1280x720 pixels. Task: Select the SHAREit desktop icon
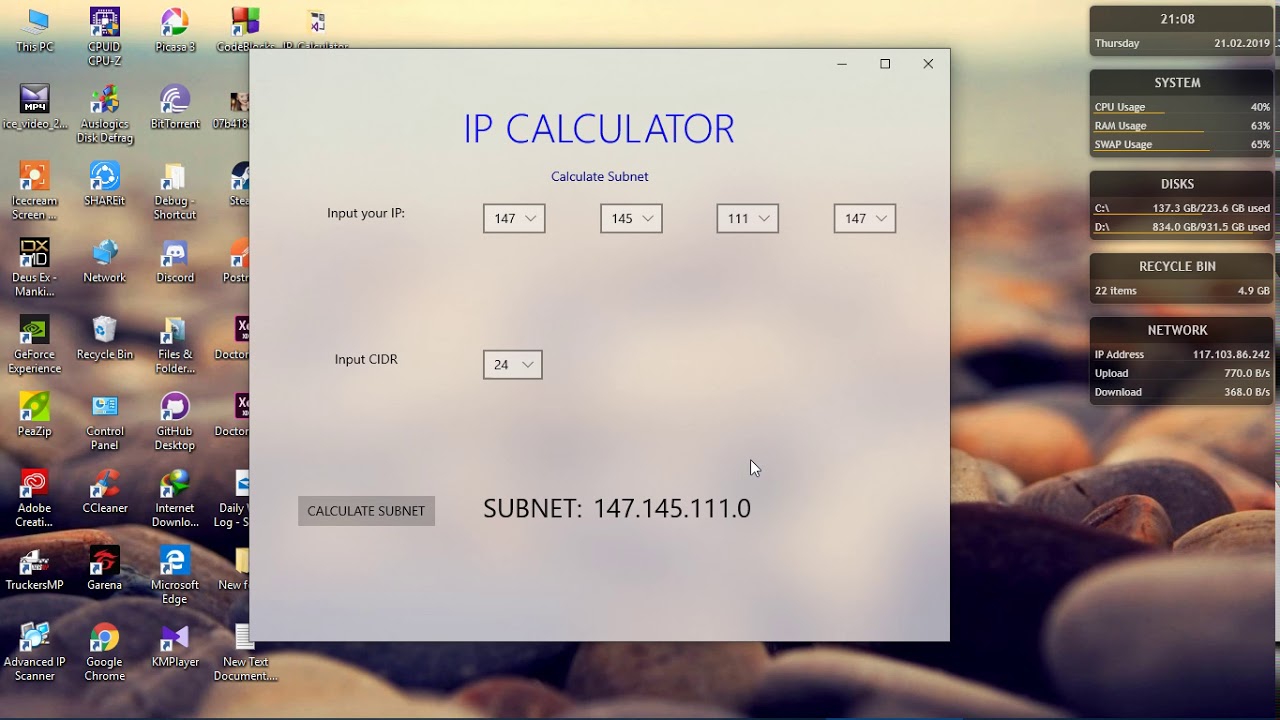tap(105, 184)
